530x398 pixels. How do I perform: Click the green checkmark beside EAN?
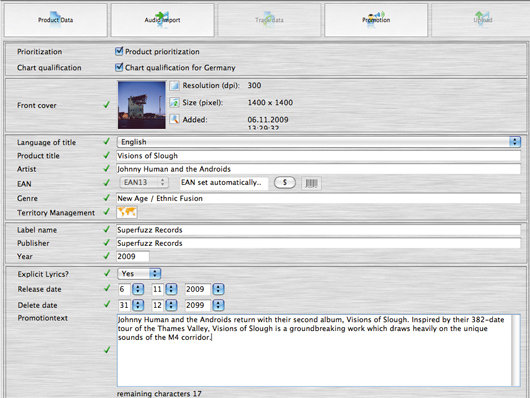click(106, 183)
